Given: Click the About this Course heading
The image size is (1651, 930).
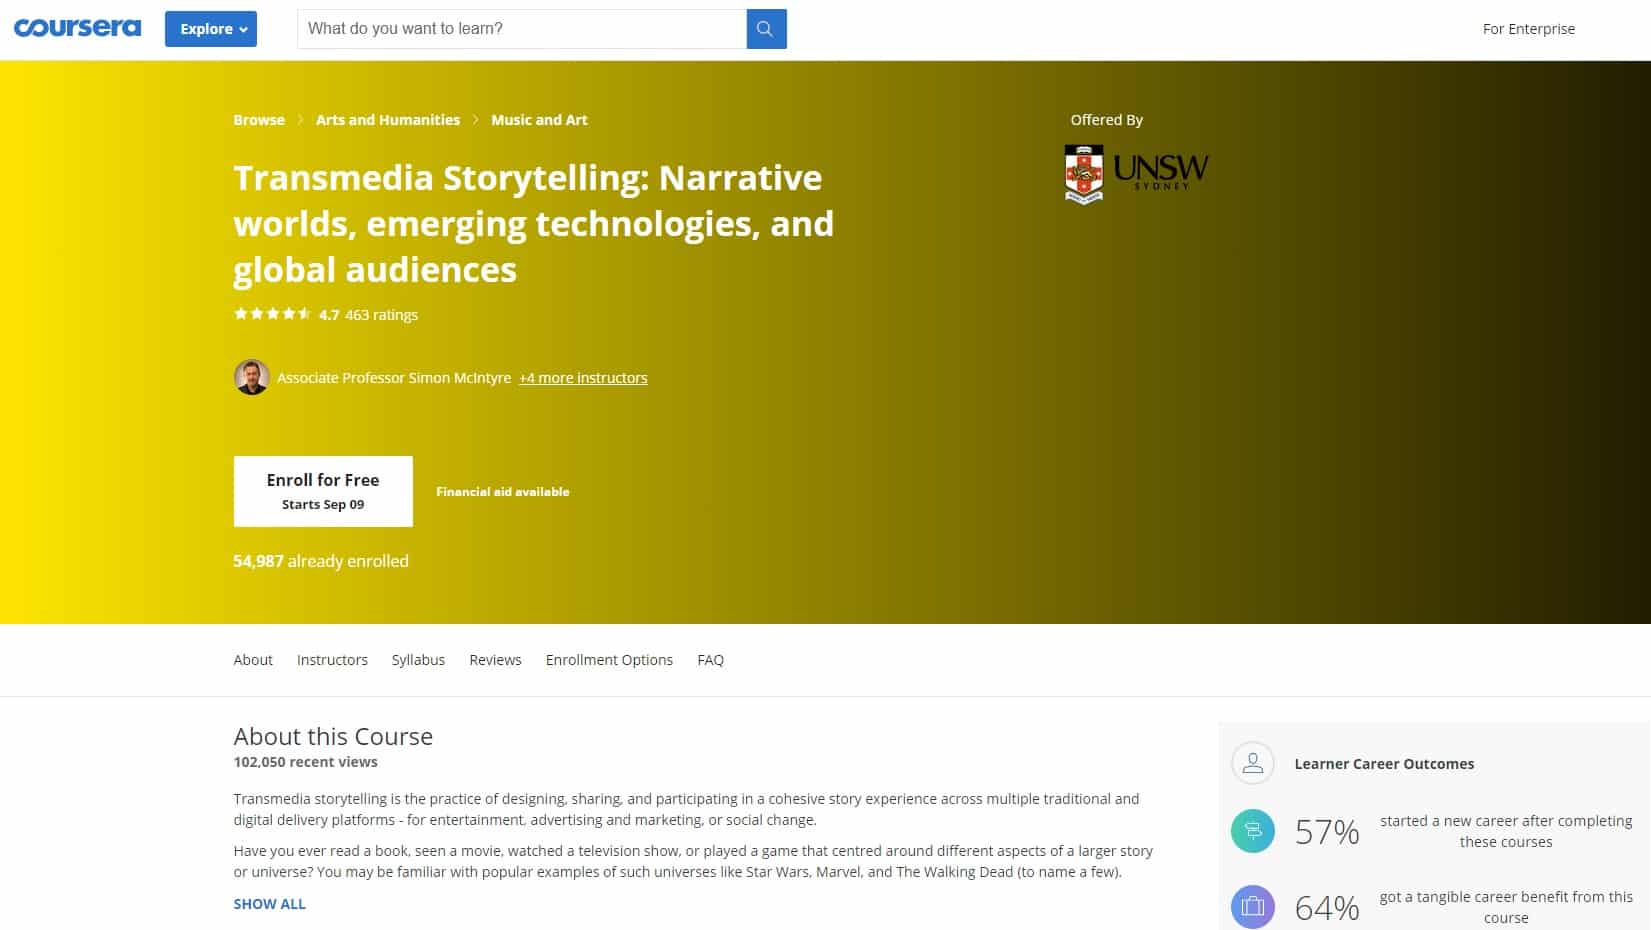Looking at the screenshot, I should click(x=333, y=736).
